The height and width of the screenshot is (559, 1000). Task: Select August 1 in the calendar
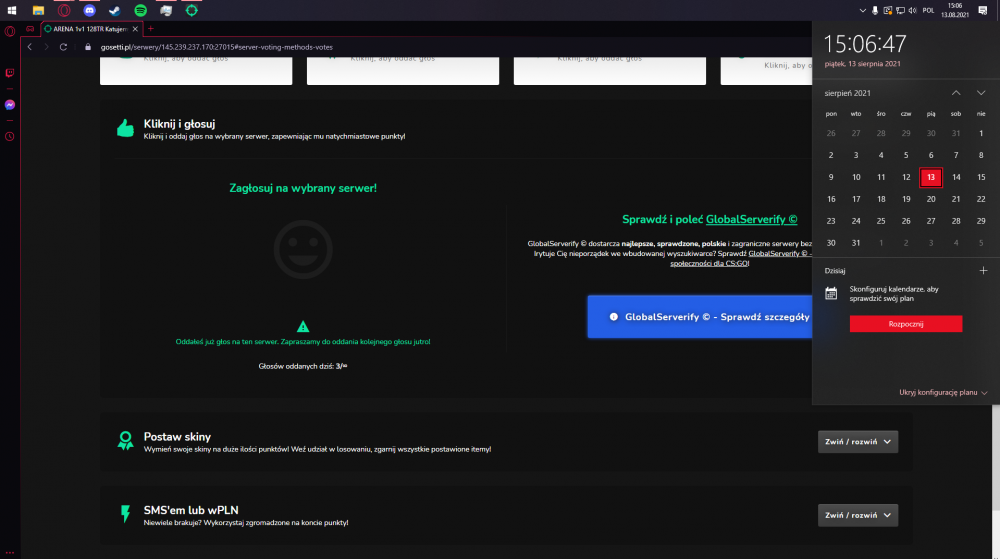[x=981, y=133]
